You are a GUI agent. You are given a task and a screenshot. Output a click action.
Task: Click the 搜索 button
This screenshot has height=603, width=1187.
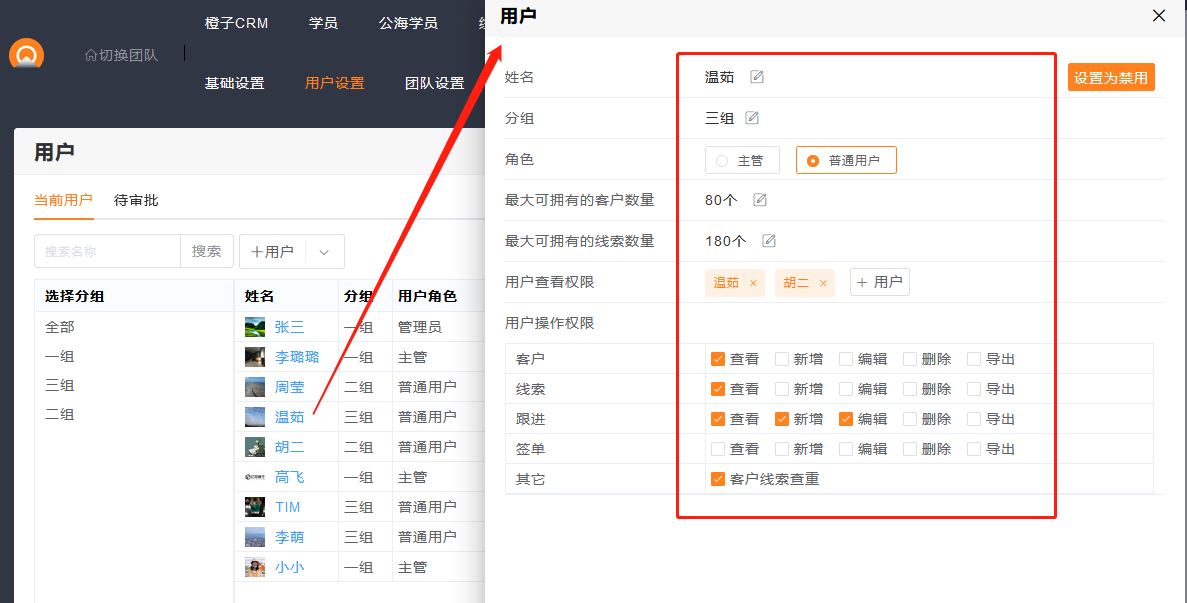click(x=206, y=252)
